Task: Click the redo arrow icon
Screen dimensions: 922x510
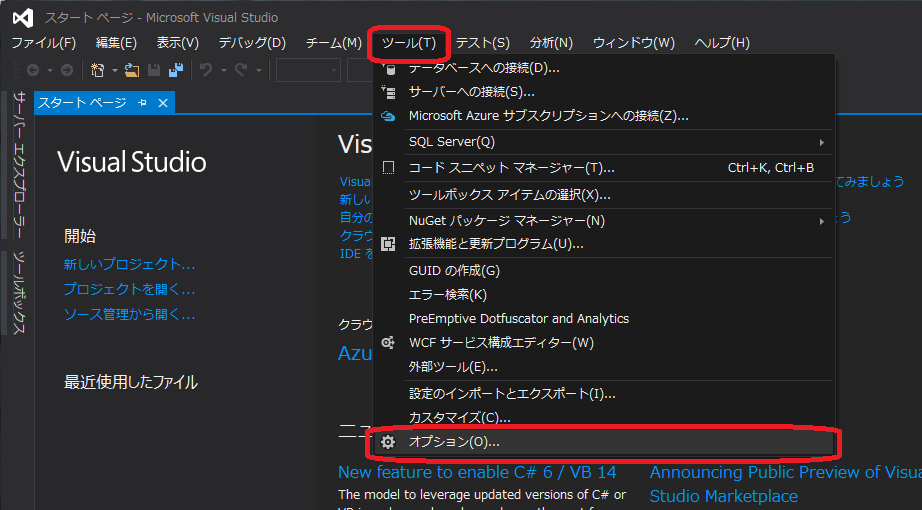Action: point(241,71)
